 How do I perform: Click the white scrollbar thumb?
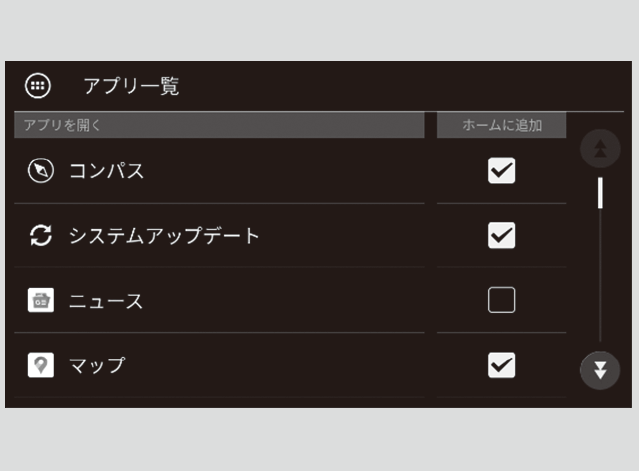[x=600, y=193]
